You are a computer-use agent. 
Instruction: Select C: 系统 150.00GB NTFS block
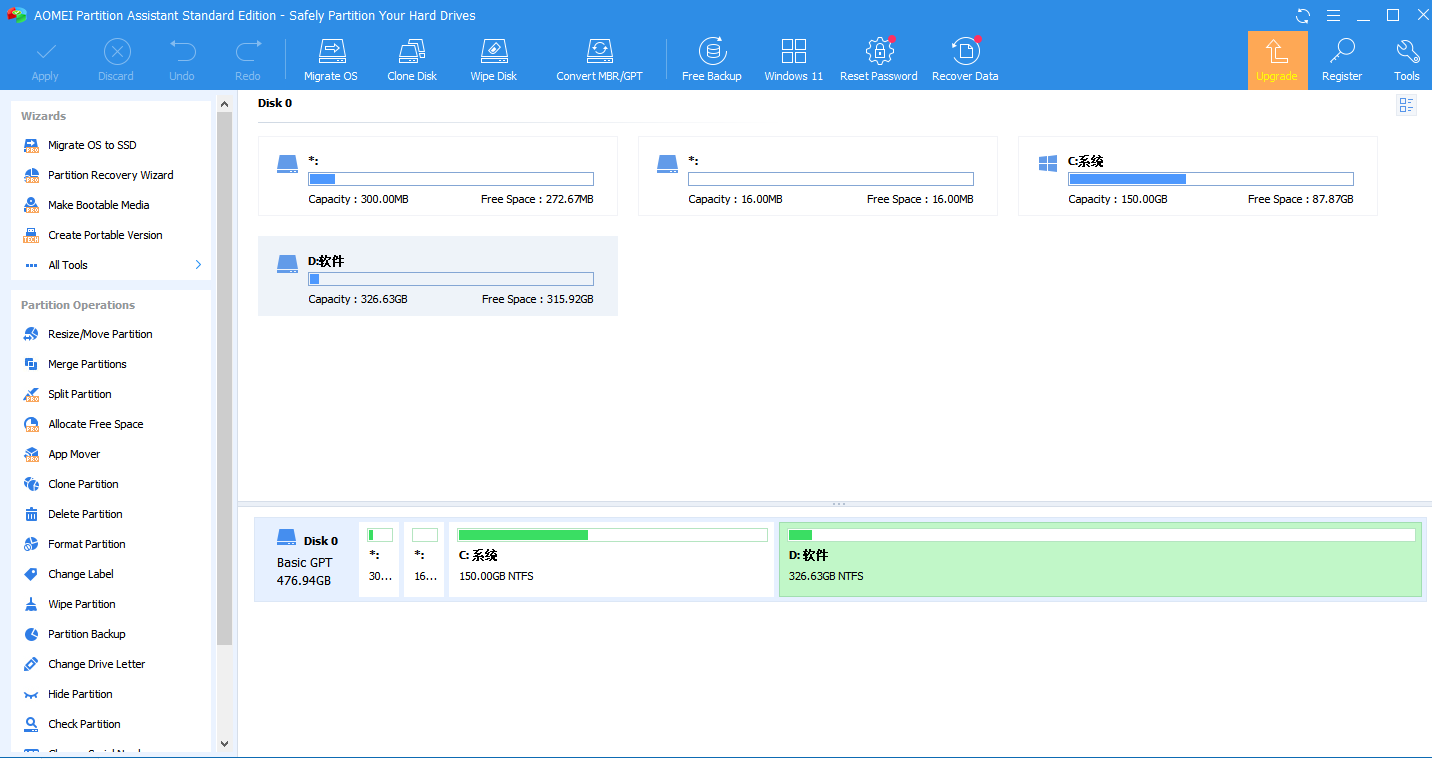click(x=612, y=560)
